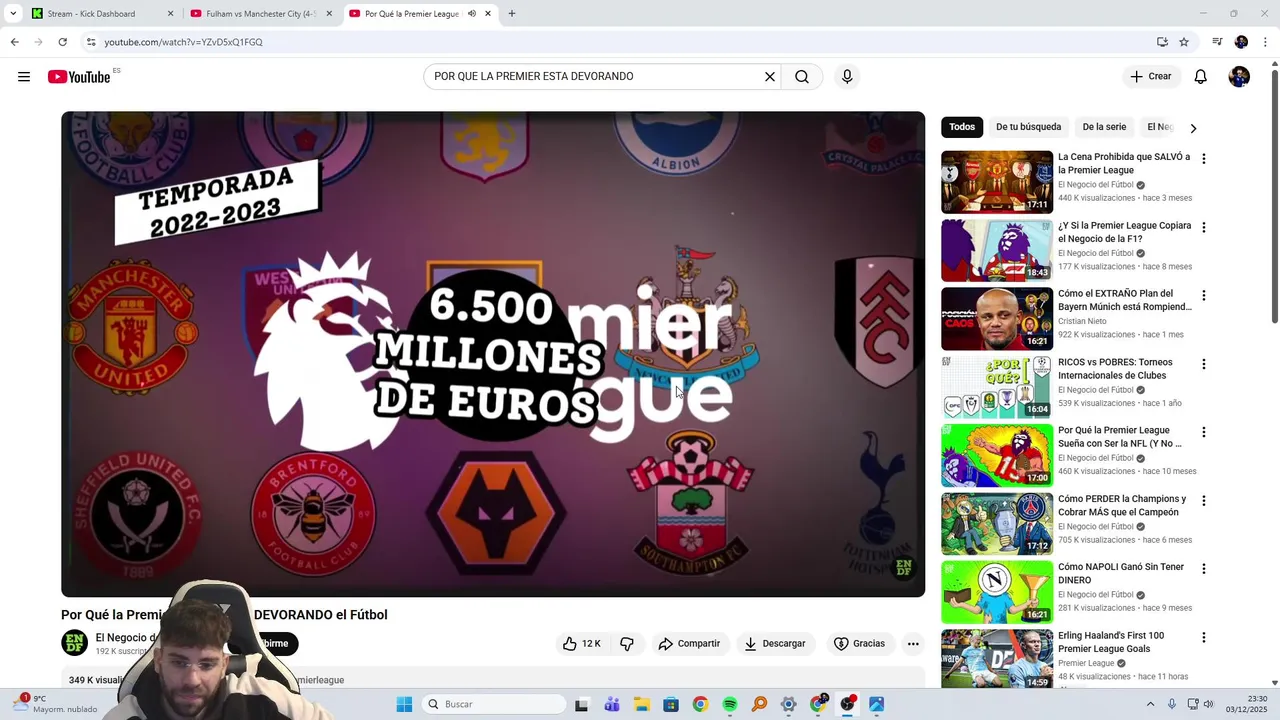Open the Cómo NAPOLI Ganó thumbnail

997,592
